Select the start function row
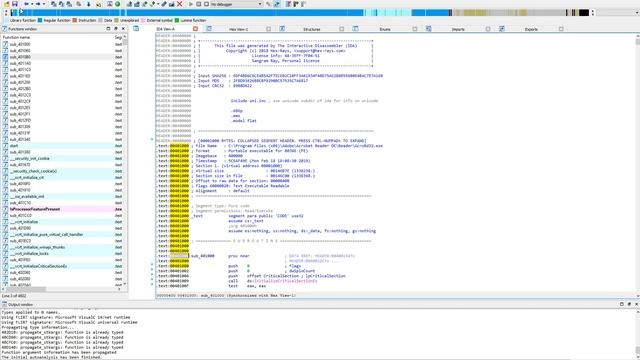The height and width of the screenshot is (360, 640). coord(62,146)
